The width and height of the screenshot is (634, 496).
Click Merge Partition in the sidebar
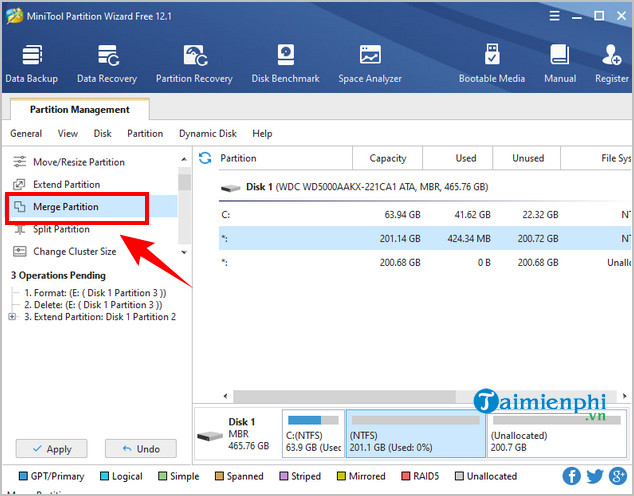[x=66, y=207]
